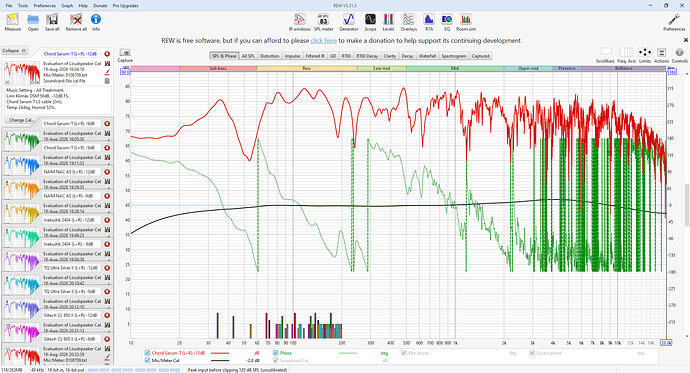
Task: Switch to the Spectrogram tab
Action: coord(454,56)
